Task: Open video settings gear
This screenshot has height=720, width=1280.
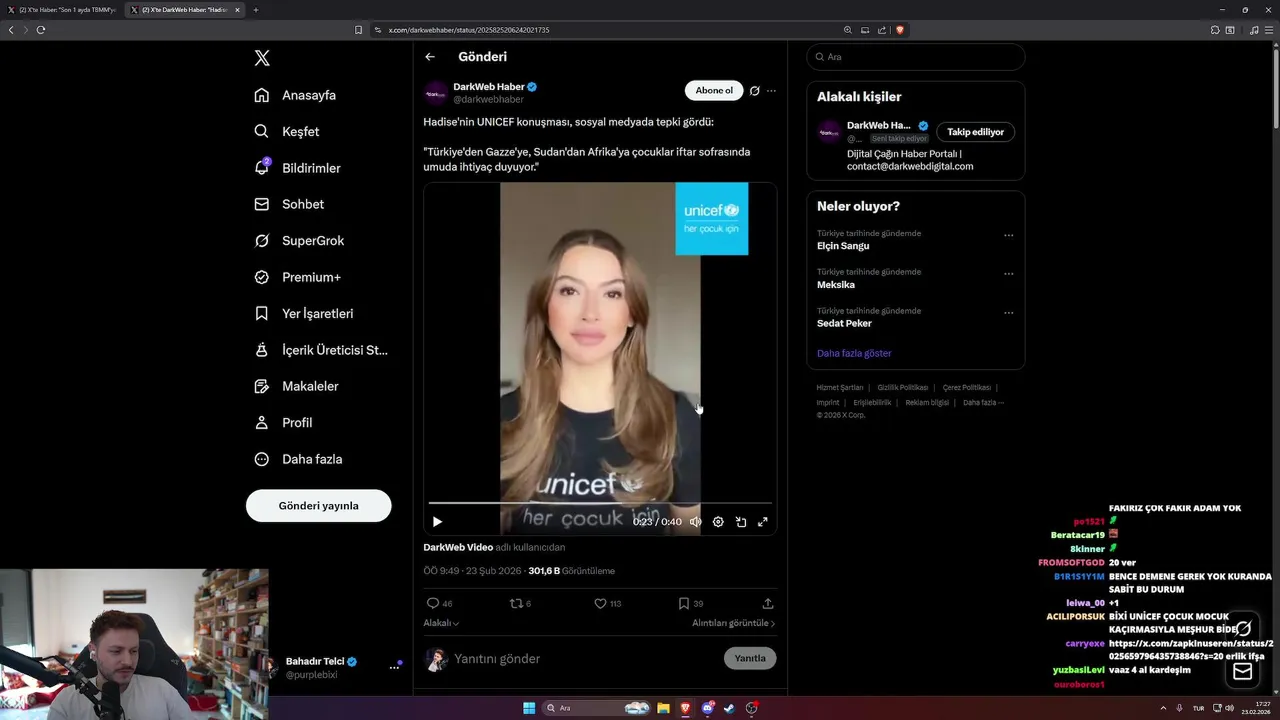Action: (x=718, y=522)
